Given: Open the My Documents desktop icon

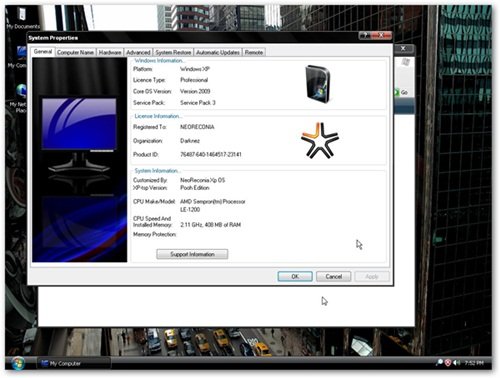Looking at the screenshot, I should [x=23, y=18].
